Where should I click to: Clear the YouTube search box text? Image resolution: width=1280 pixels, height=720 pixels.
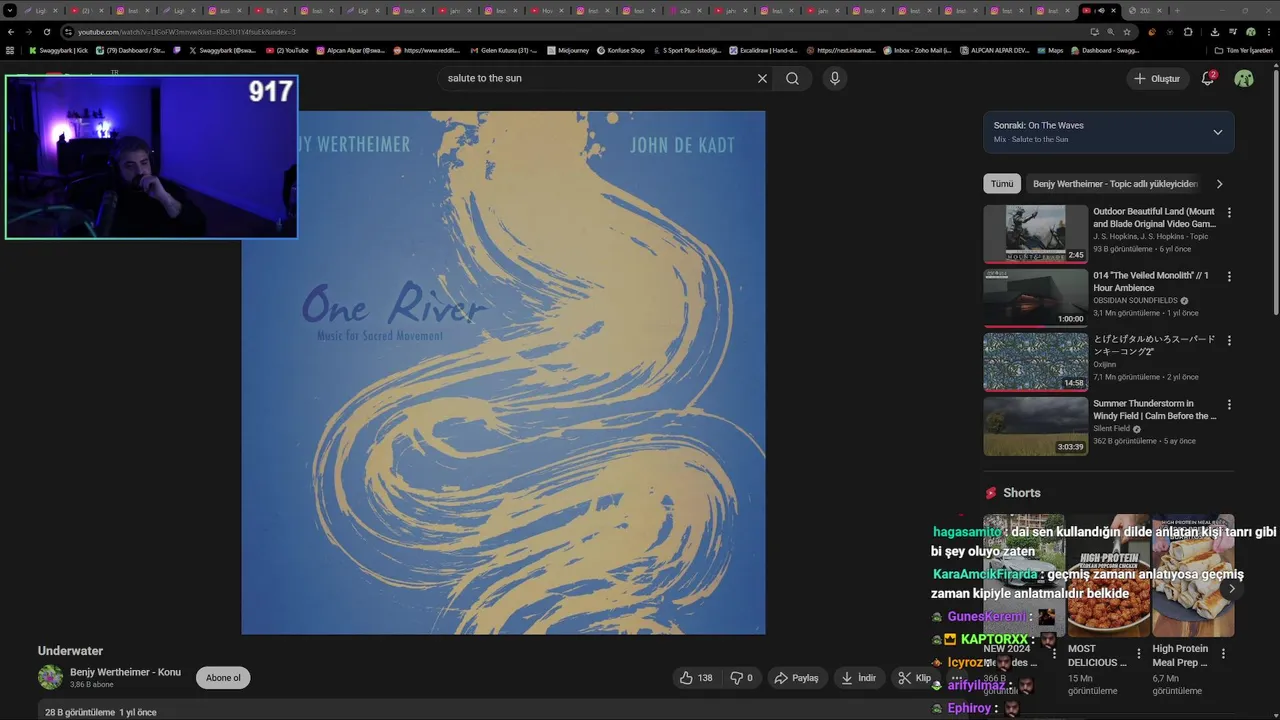762,78
